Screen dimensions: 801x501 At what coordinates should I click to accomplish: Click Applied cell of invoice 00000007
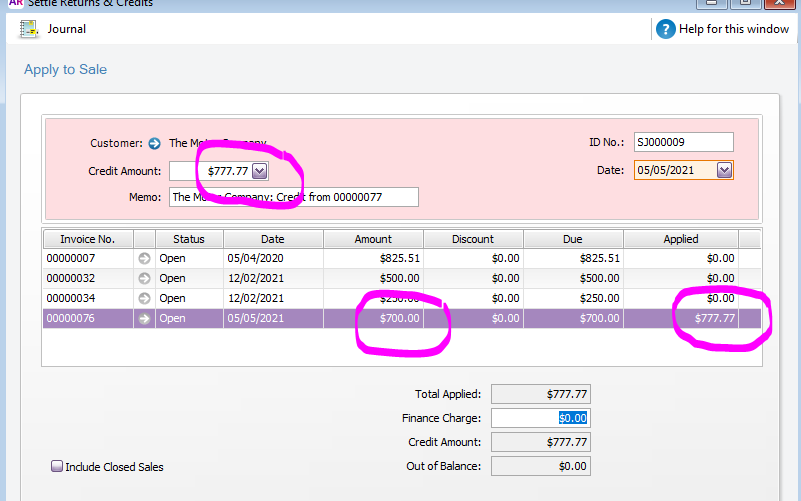pos(681,258)
